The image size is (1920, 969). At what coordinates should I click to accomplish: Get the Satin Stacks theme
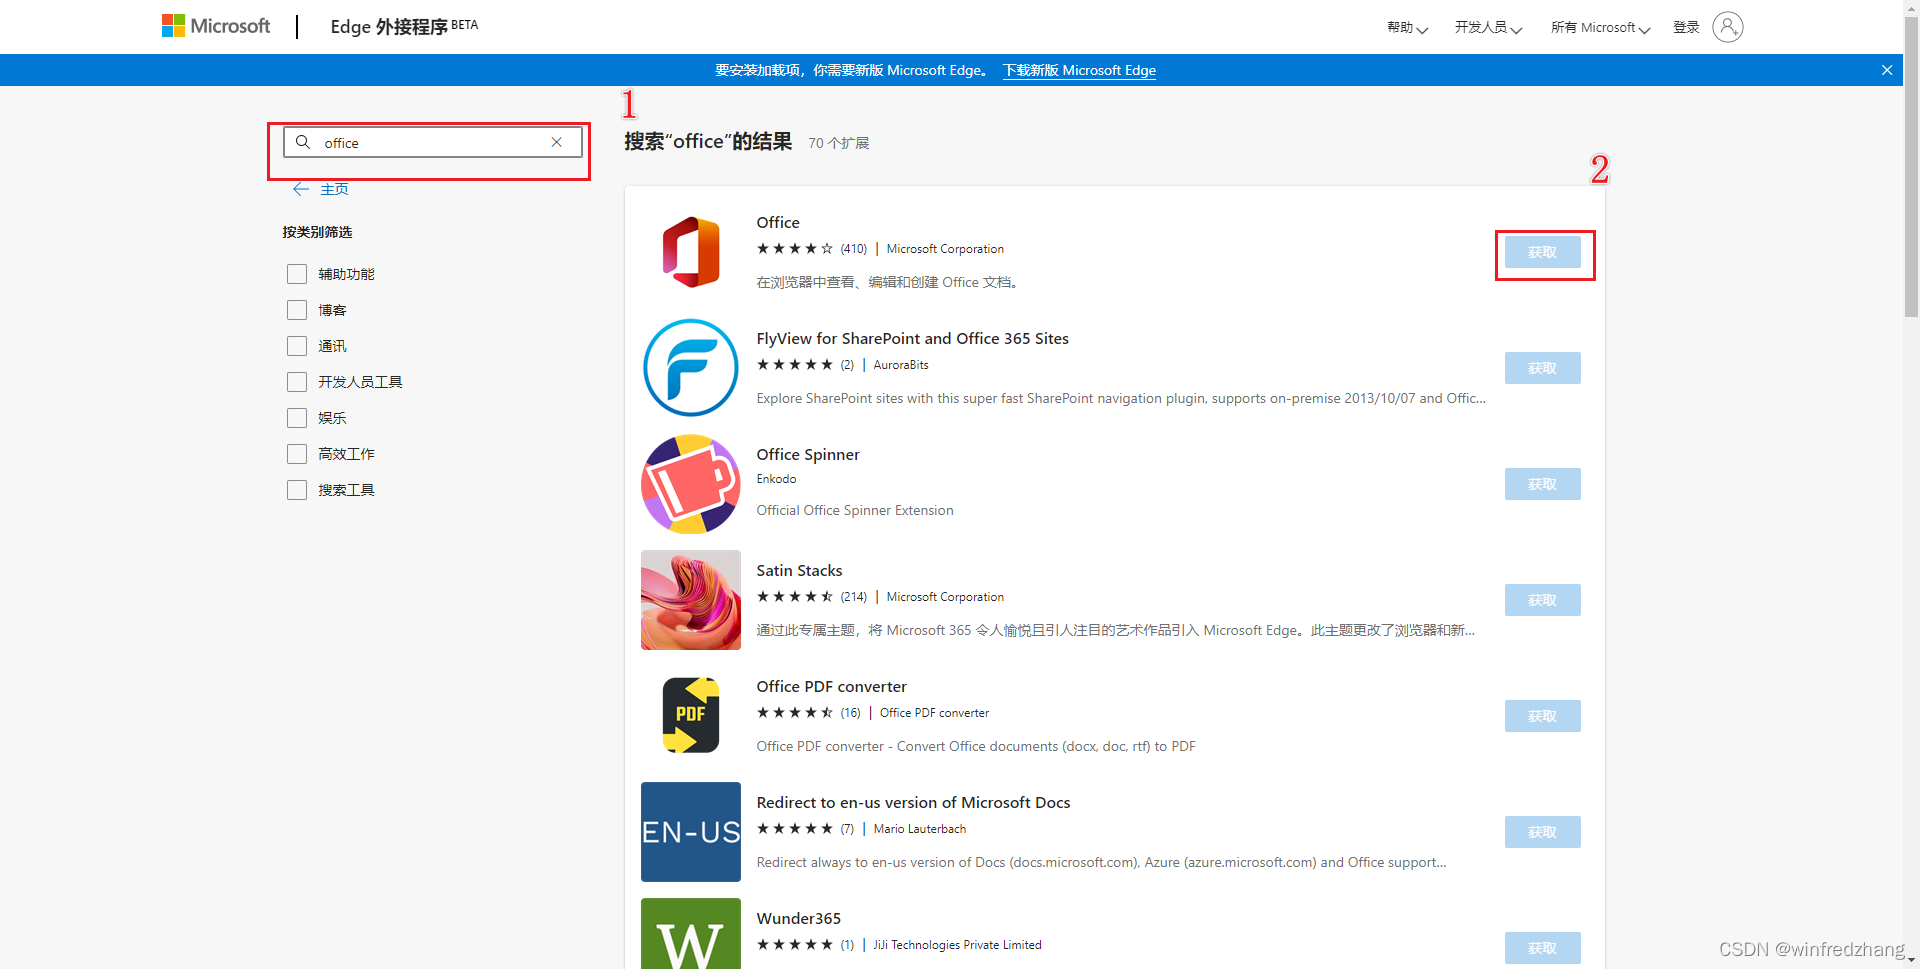[1543, 600]
